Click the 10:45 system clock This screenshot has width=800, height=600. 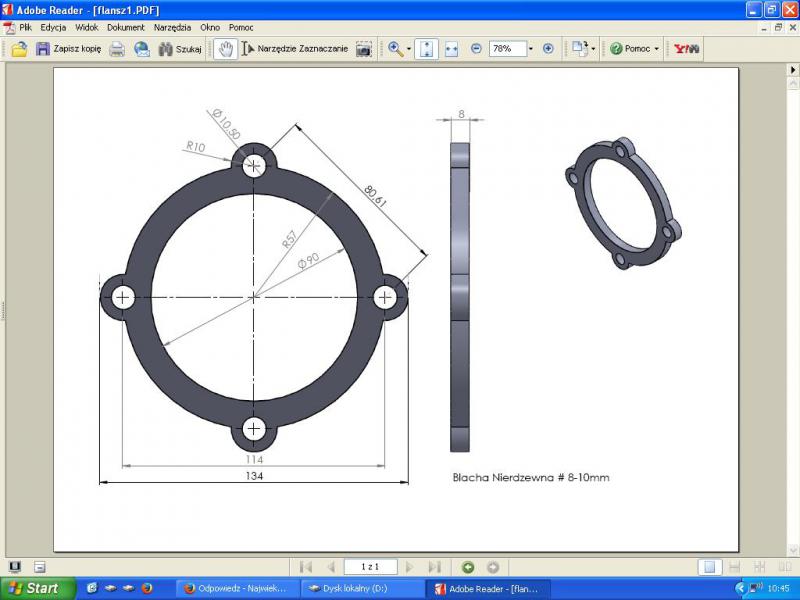pos(779,588)
